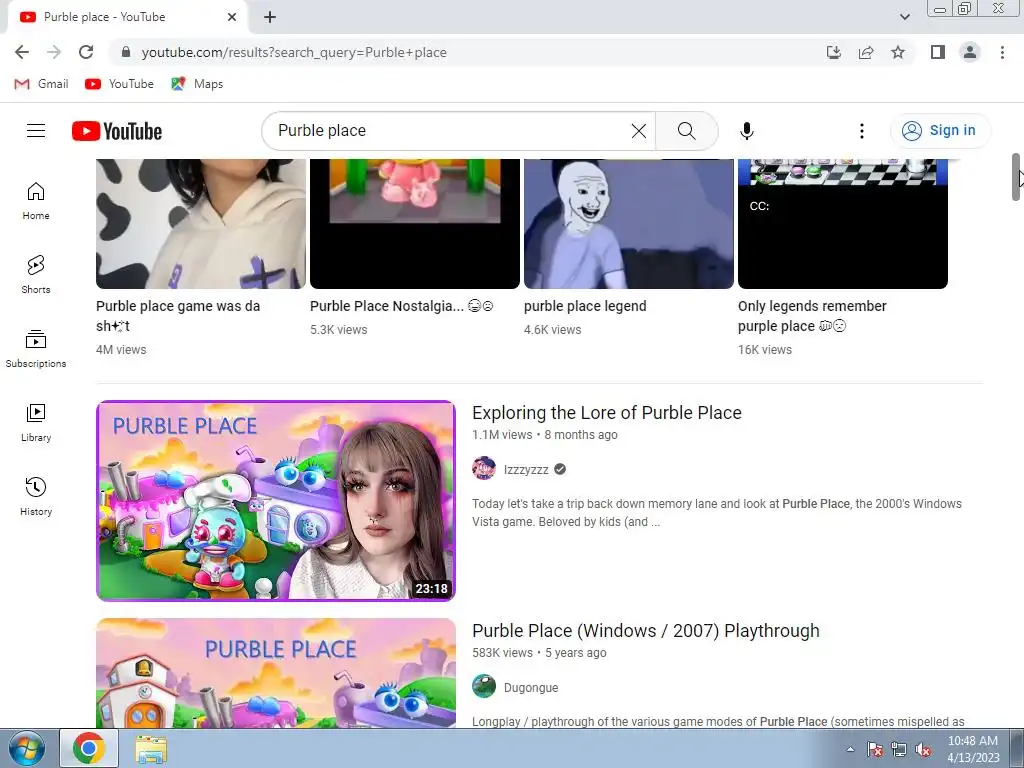Image resolution: width=1024 pixels, height=768 pixels.
Task: Open YouTube settings three-dot menu
Action: tap(861, 131)
